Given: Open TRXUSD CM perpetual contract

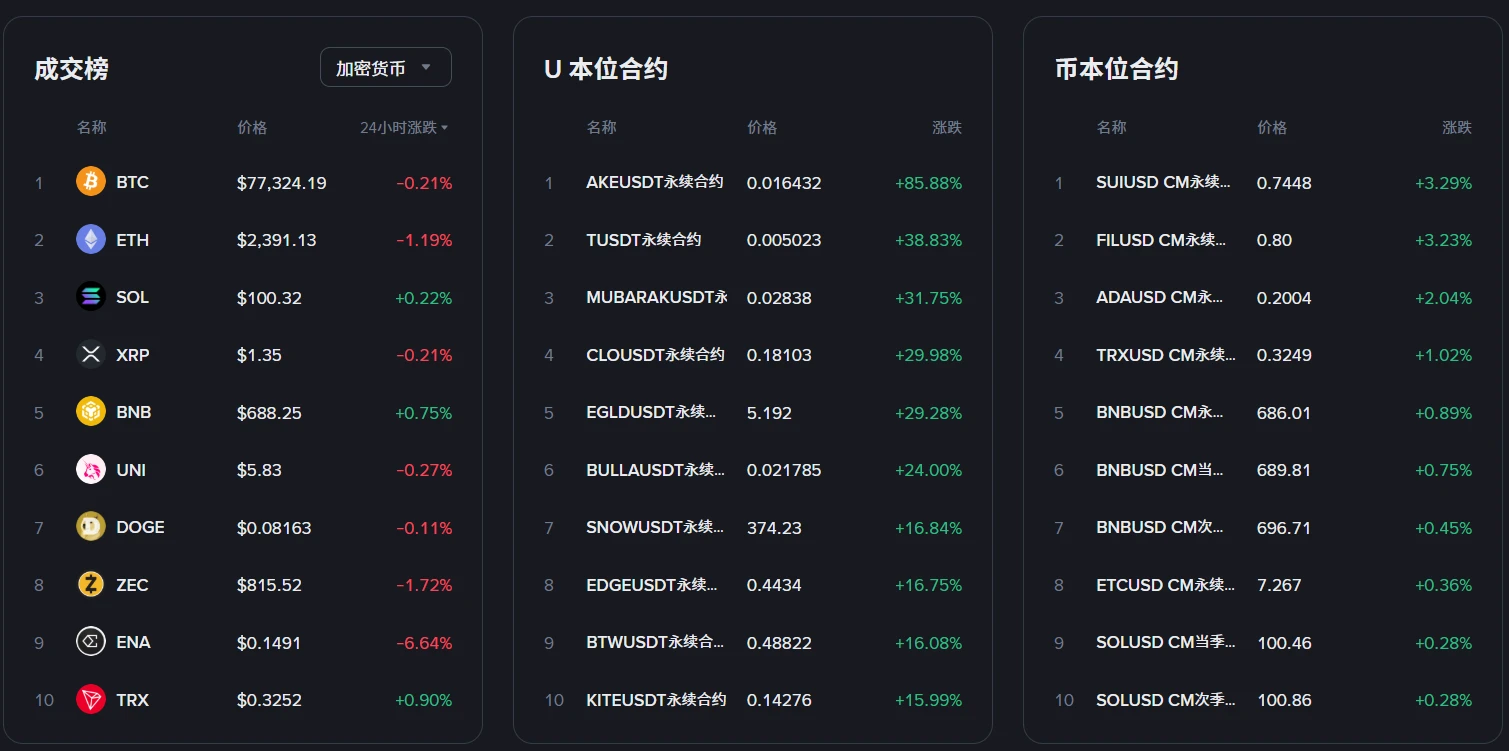Looking at the screenshot, I should coord(1166,355).
